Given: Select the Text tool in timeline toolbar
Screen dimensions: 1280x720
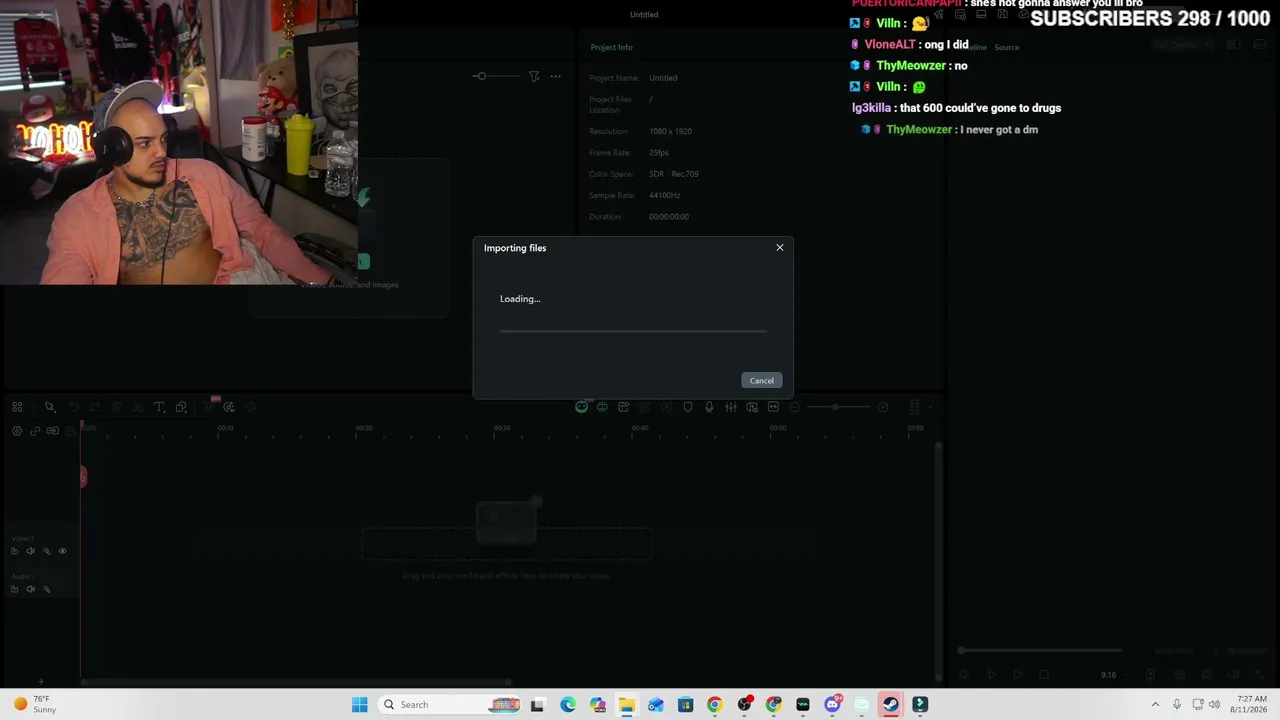Looking at the screenshot, I should tap(159, 407).
